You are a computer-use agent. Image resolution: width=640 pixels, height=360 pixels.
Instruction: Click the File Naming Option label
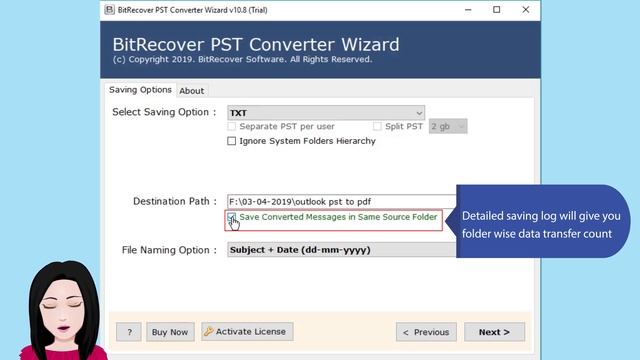tap(169, 250)
